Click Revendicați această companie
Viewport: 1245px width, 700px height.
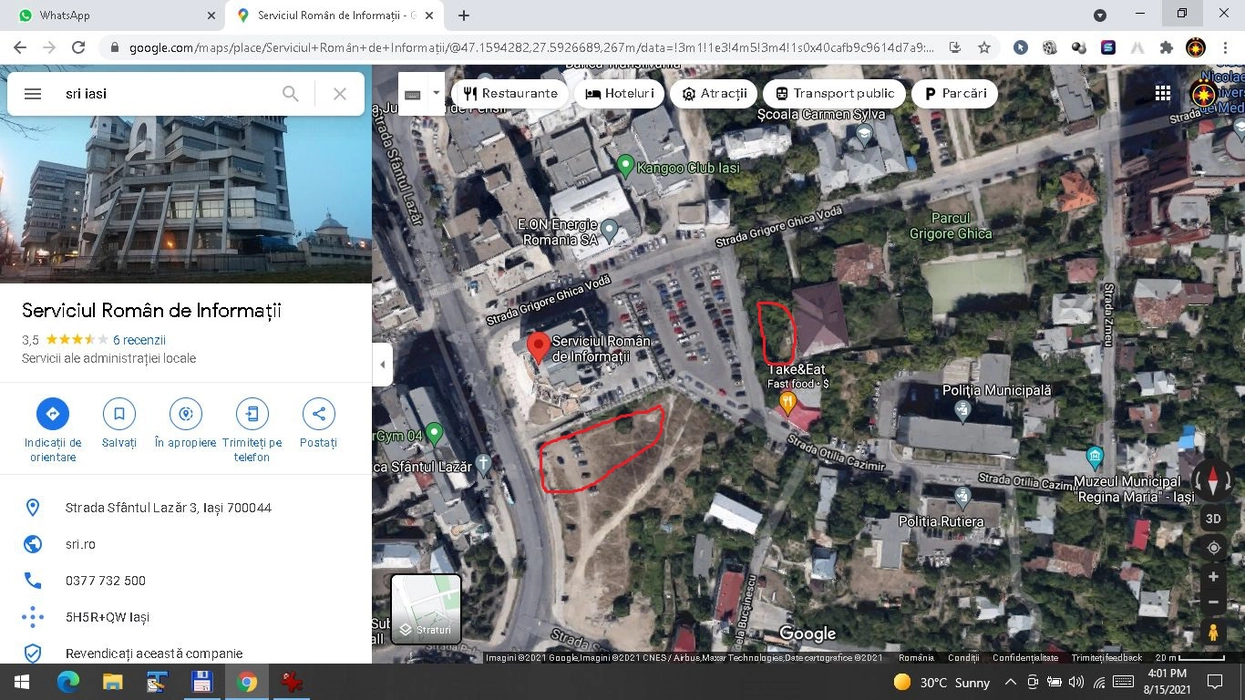(154, 653)
